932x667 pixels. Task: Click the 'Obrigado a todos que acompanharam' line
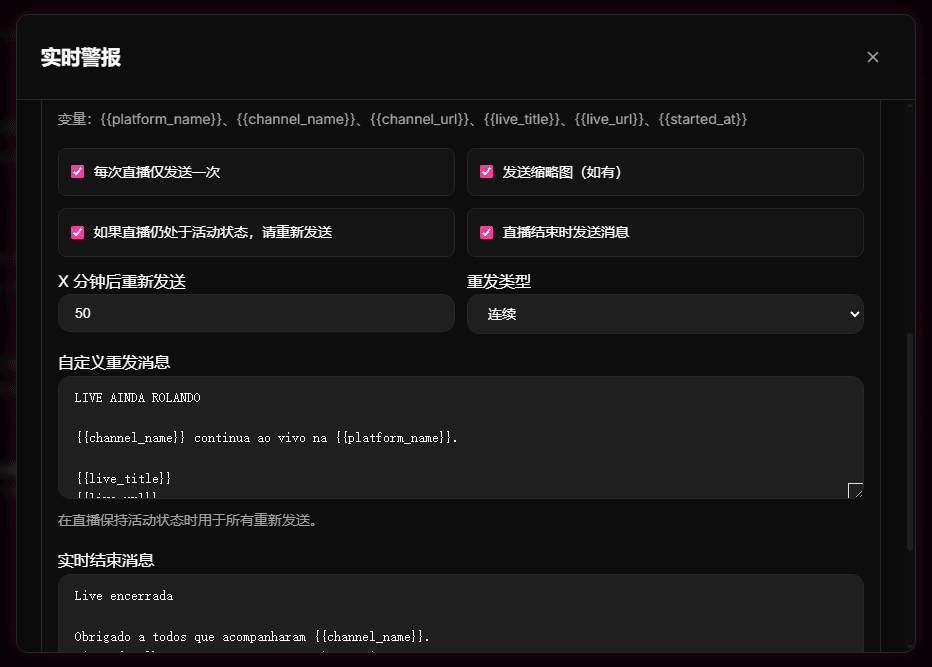pos(252,637)
